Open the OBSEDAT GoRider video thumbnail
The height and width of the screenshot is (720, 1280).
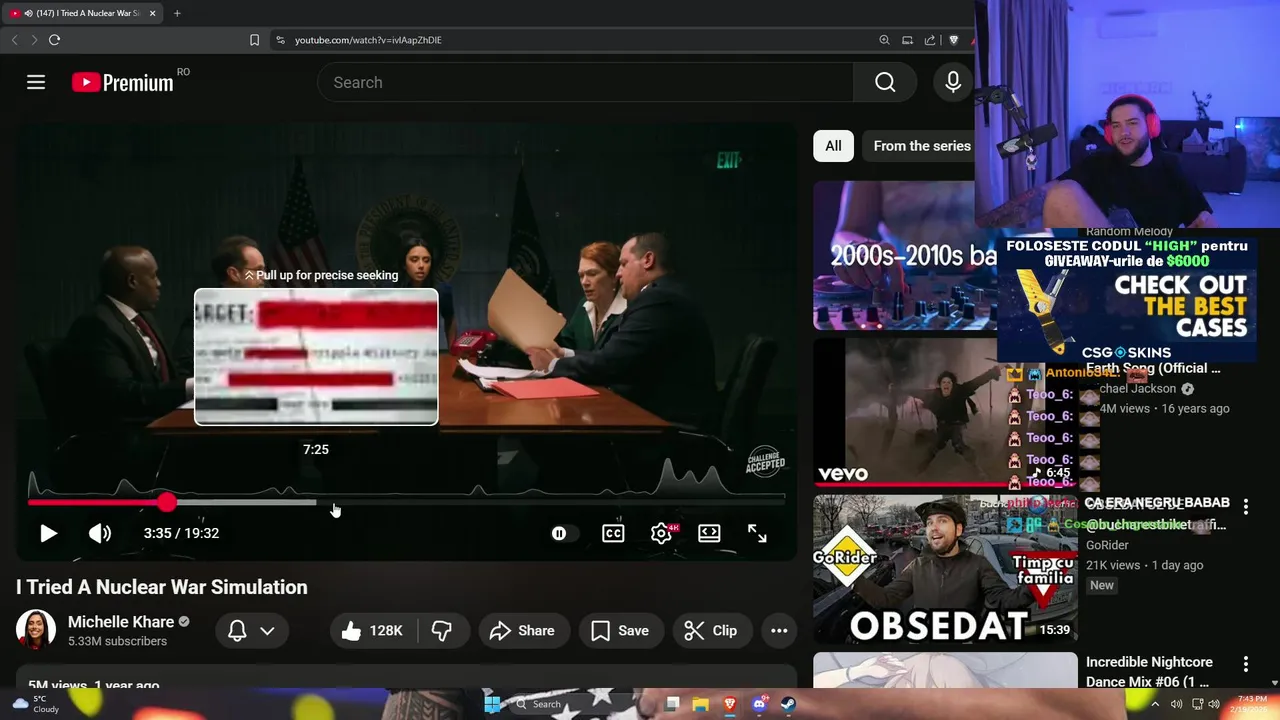click(x=945, y=570)
